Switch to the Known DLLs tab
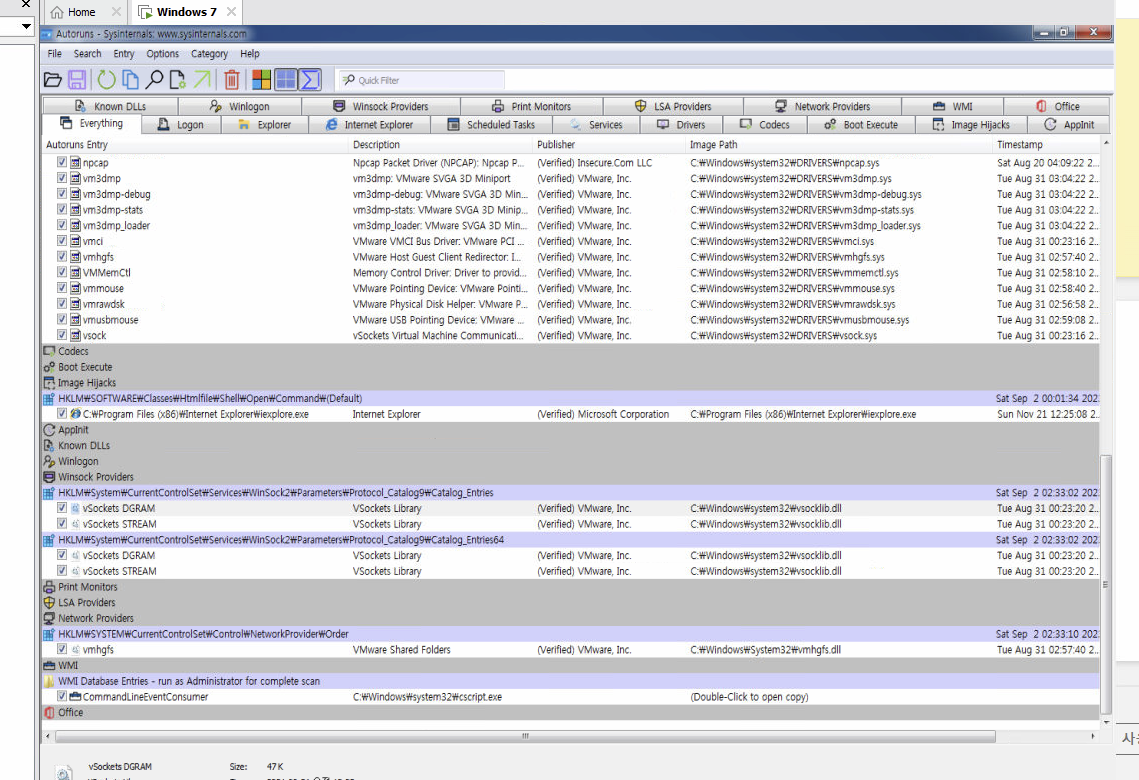Image resolution: width=1139 pixels, height=780 pixels. point(110,106)
